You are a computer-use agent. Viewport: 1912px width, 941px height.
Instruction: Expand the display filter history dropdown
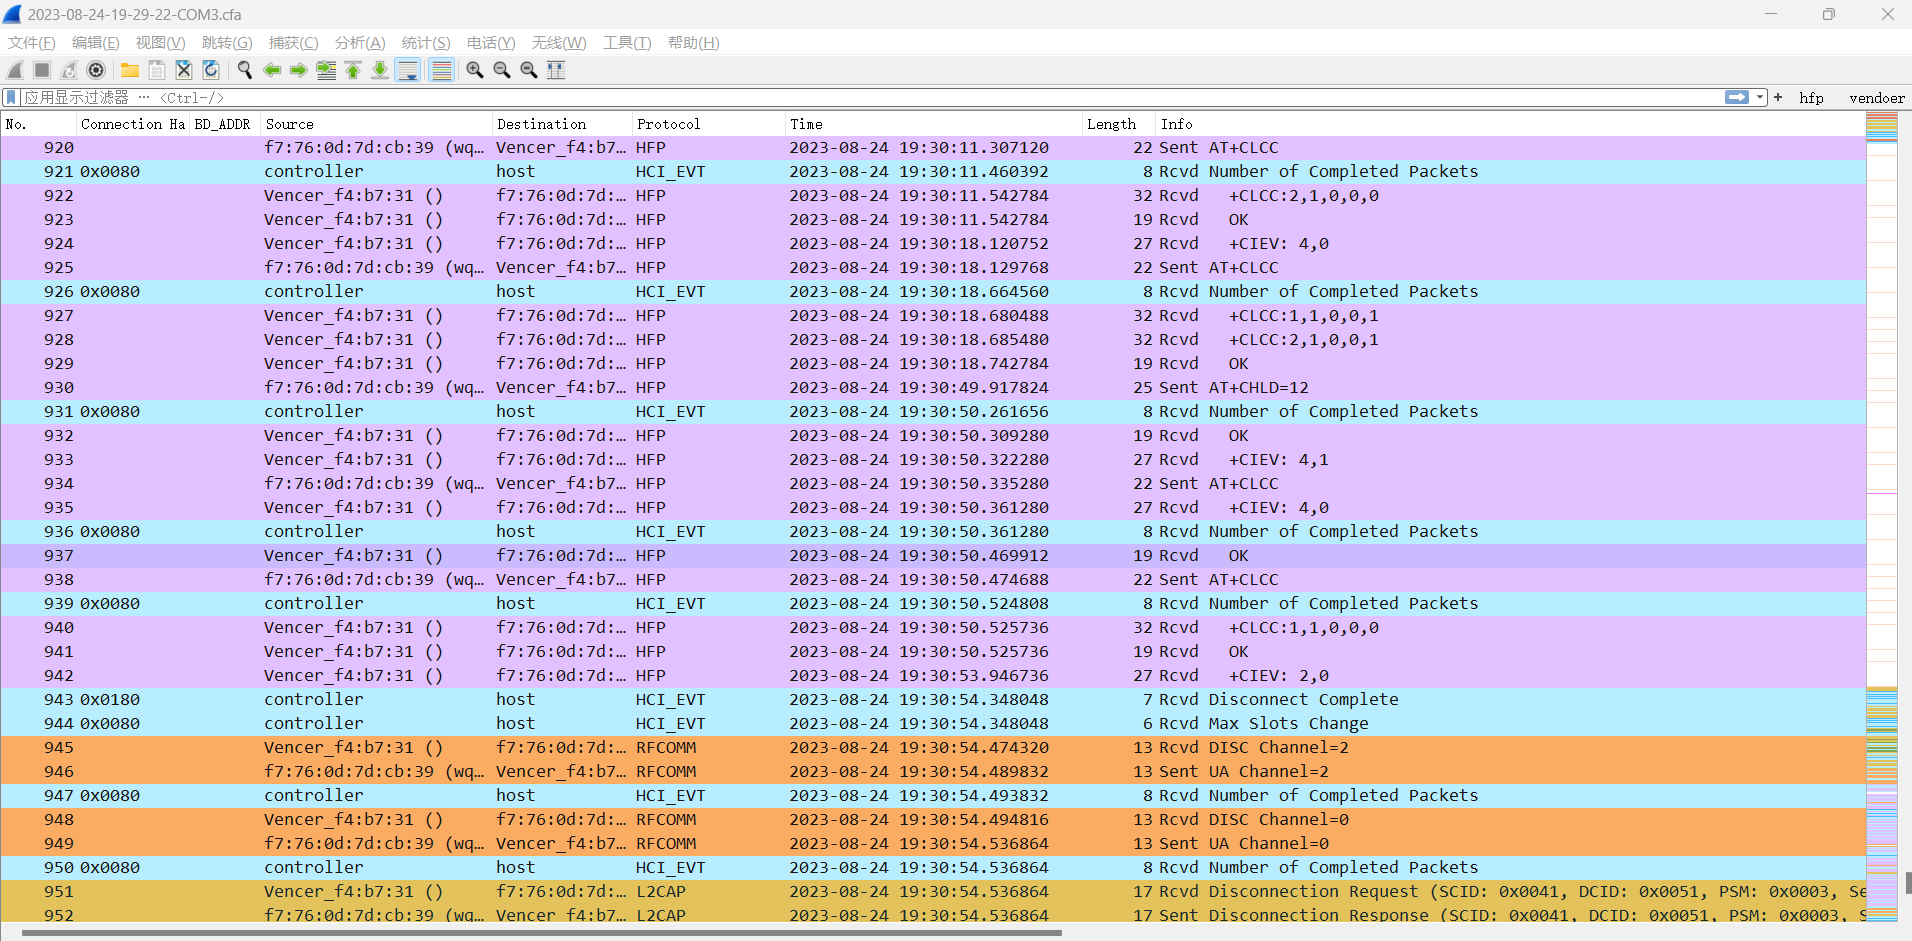pos(1760,97)
